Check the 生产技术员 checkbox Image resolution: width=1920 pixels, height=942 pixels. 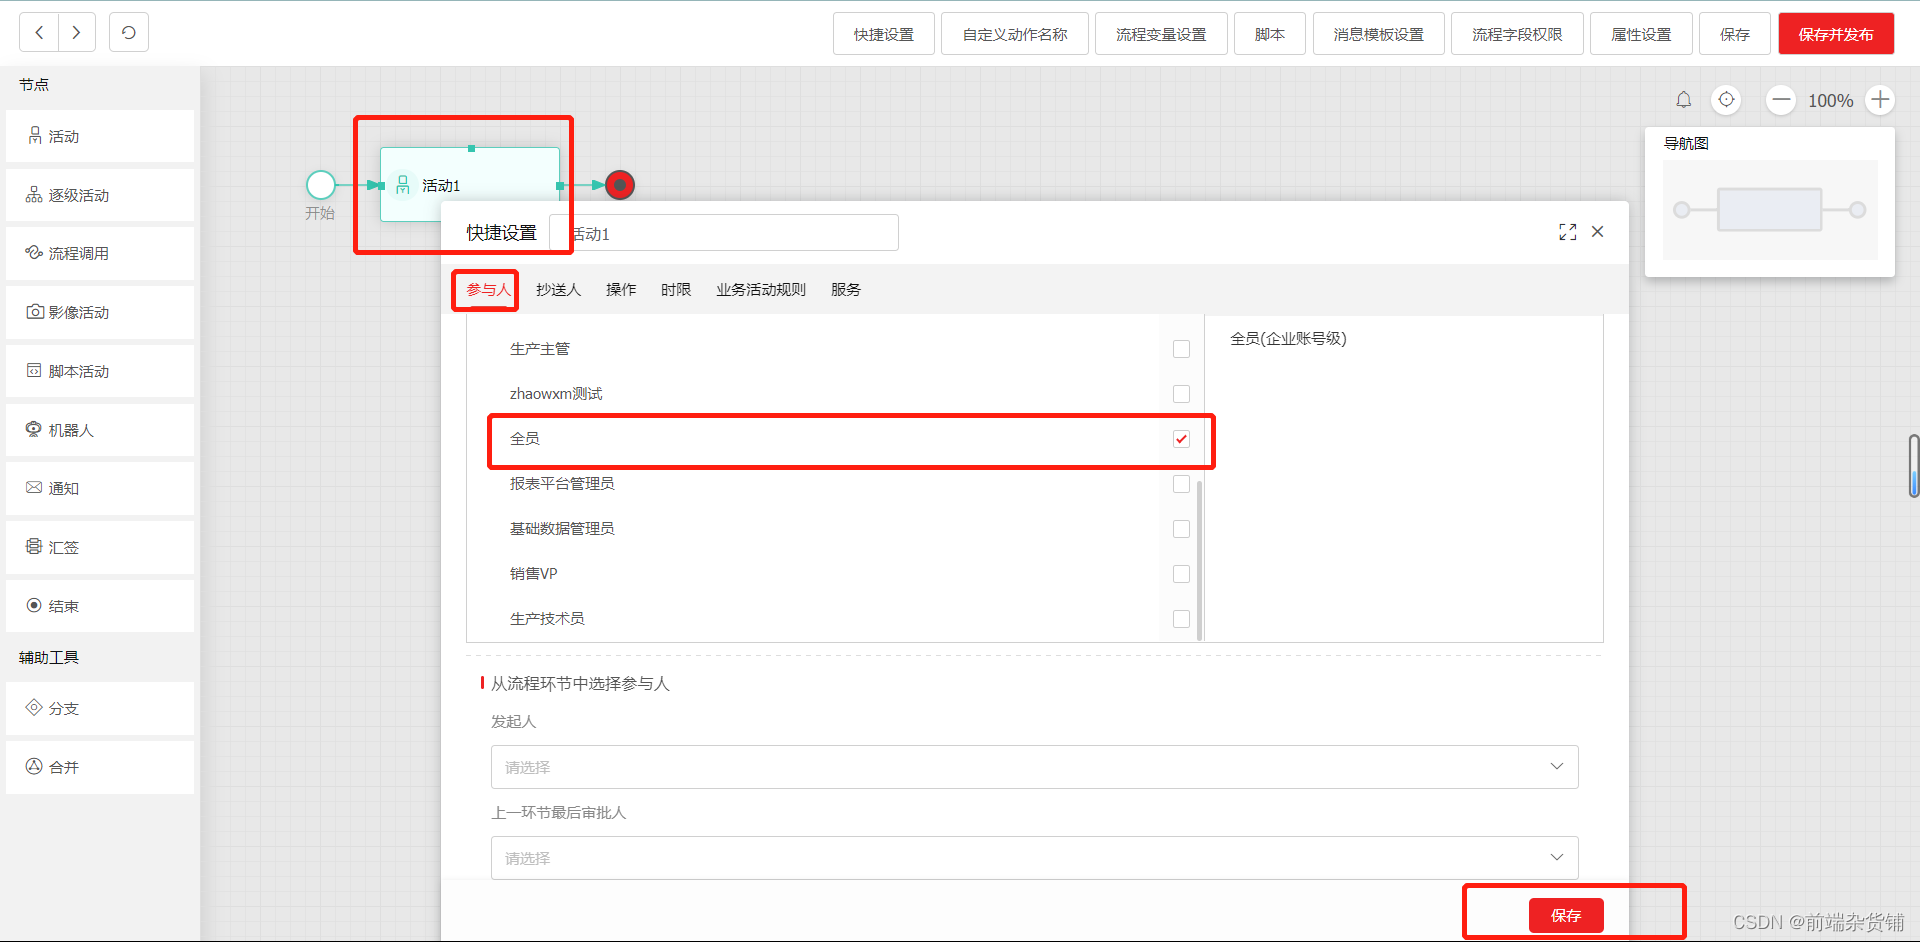pos(1181,619)
